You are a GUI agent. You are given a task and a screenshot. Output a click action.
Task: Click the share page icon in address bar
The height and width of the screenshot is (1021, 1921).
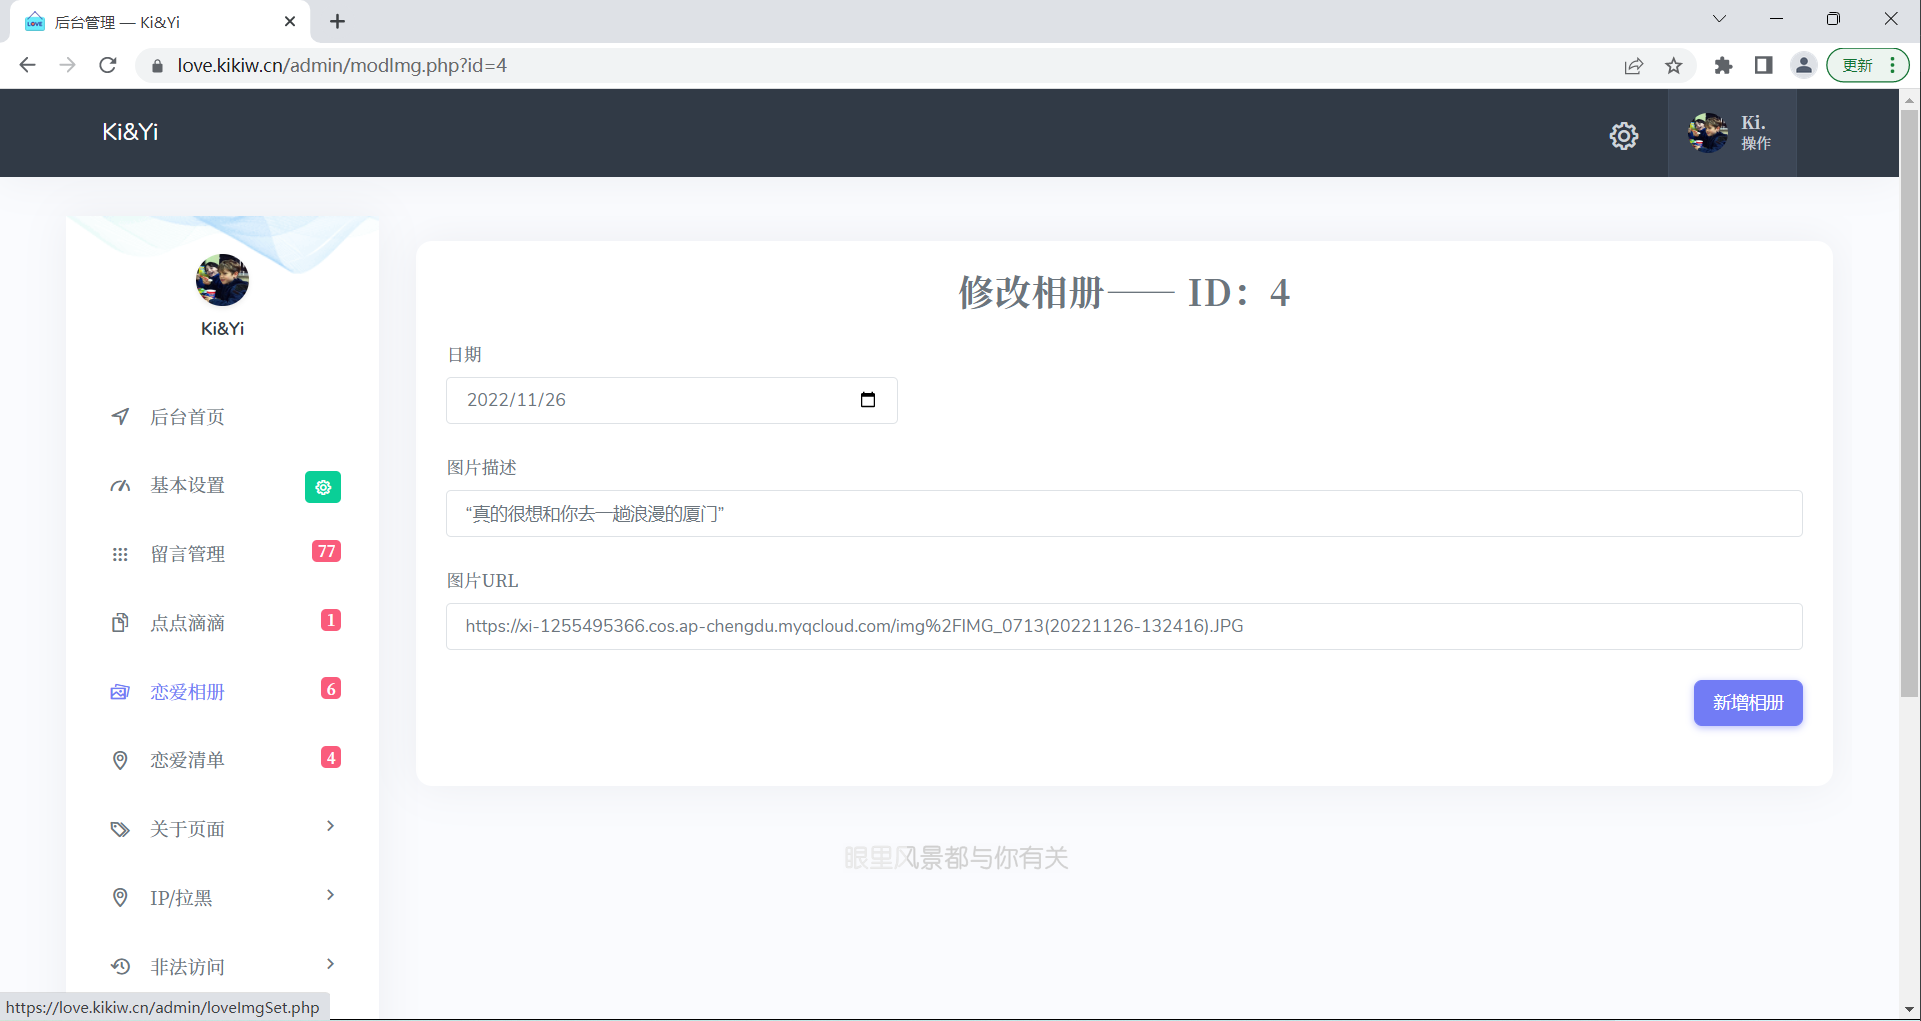pyautogui.click(x=1633, y=66)
